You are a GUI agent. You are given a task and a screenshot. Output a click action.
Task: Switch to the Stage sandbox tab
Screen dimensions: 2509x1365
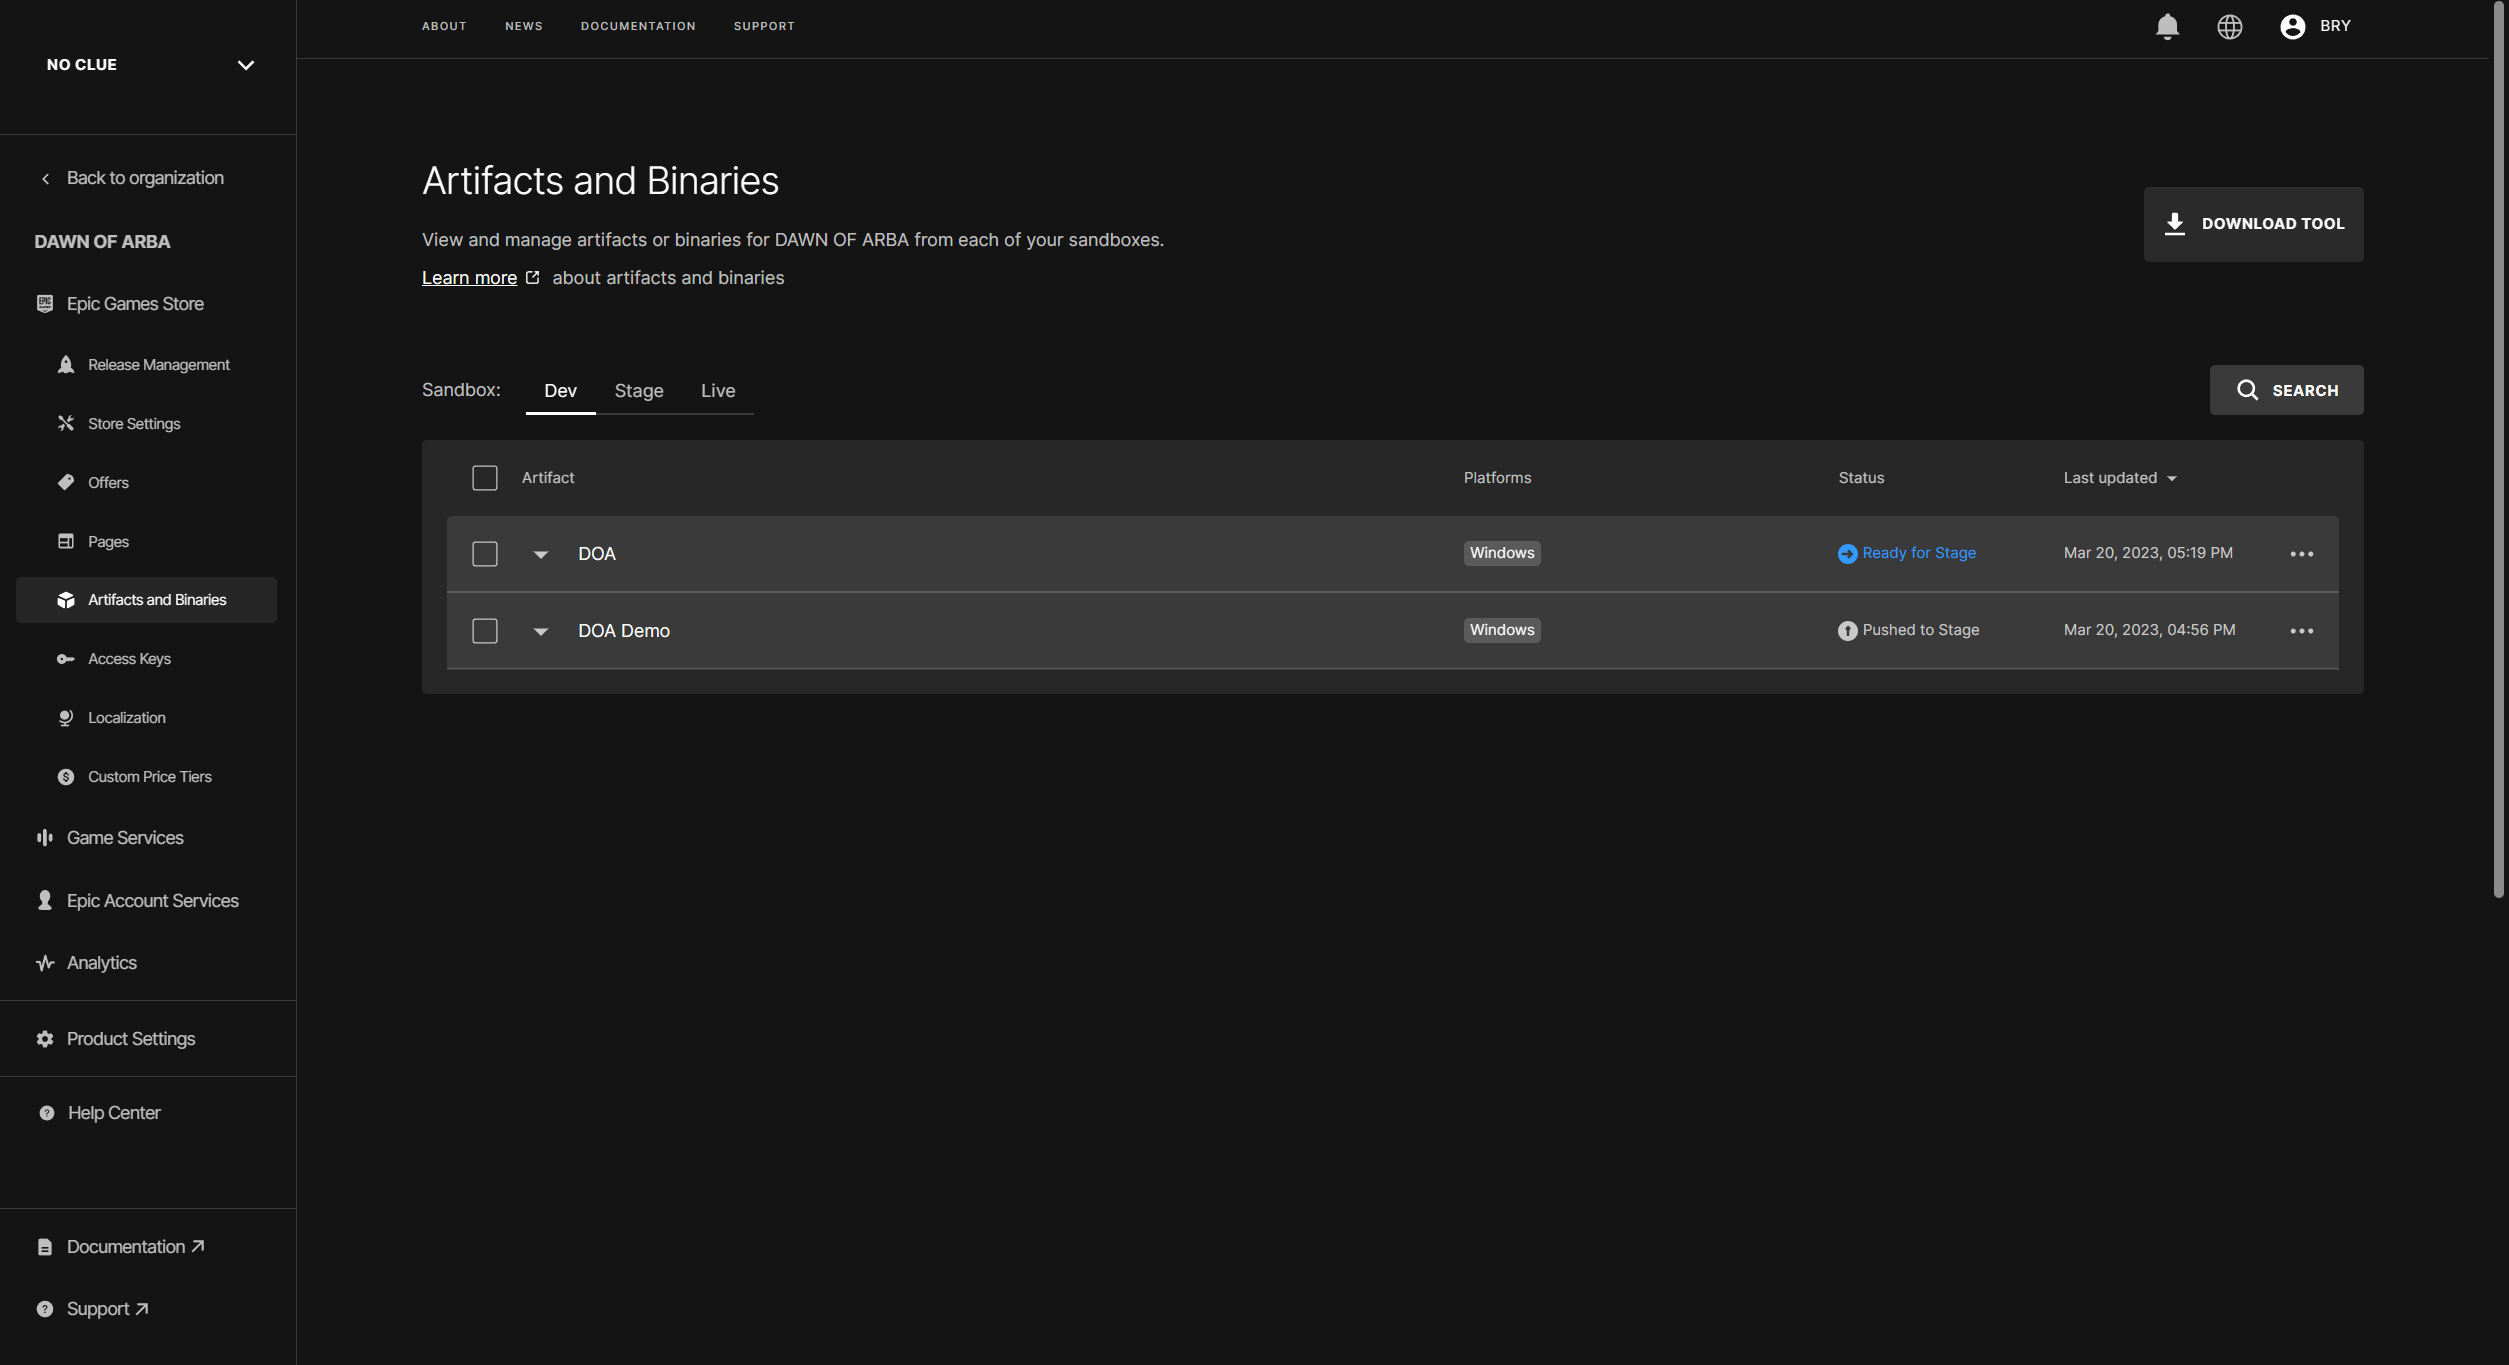point(638,390)
